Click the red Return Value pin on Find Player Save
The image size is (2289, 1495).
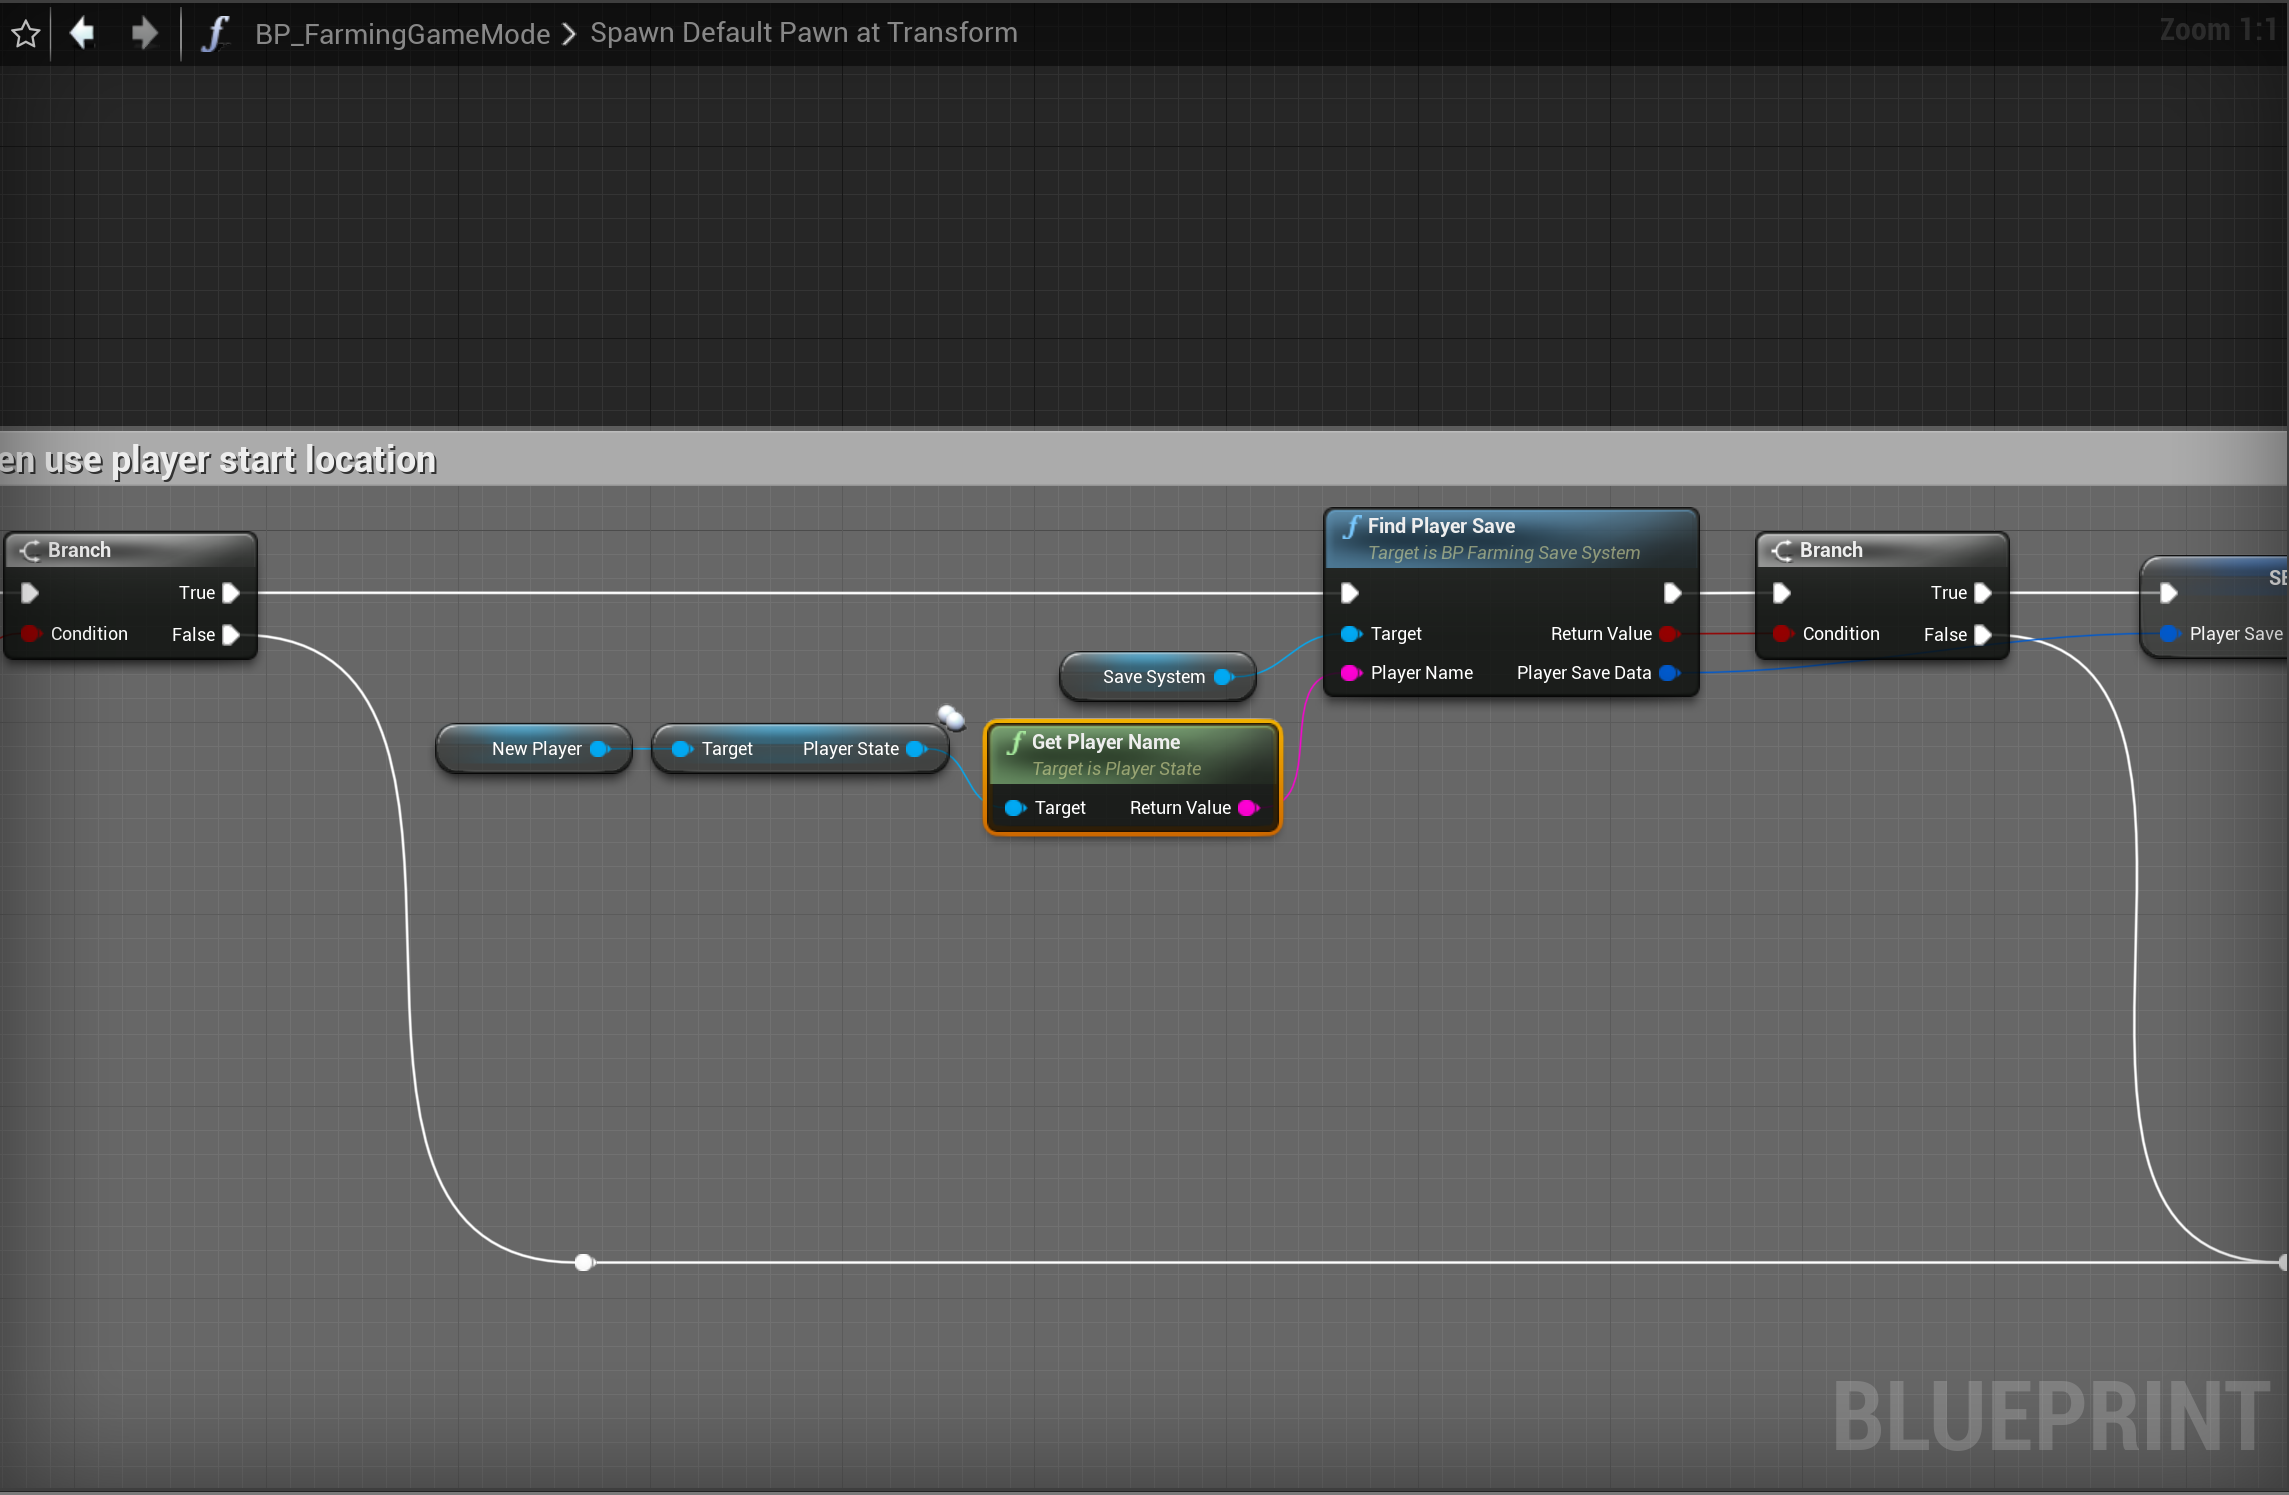pos(1668,634)
